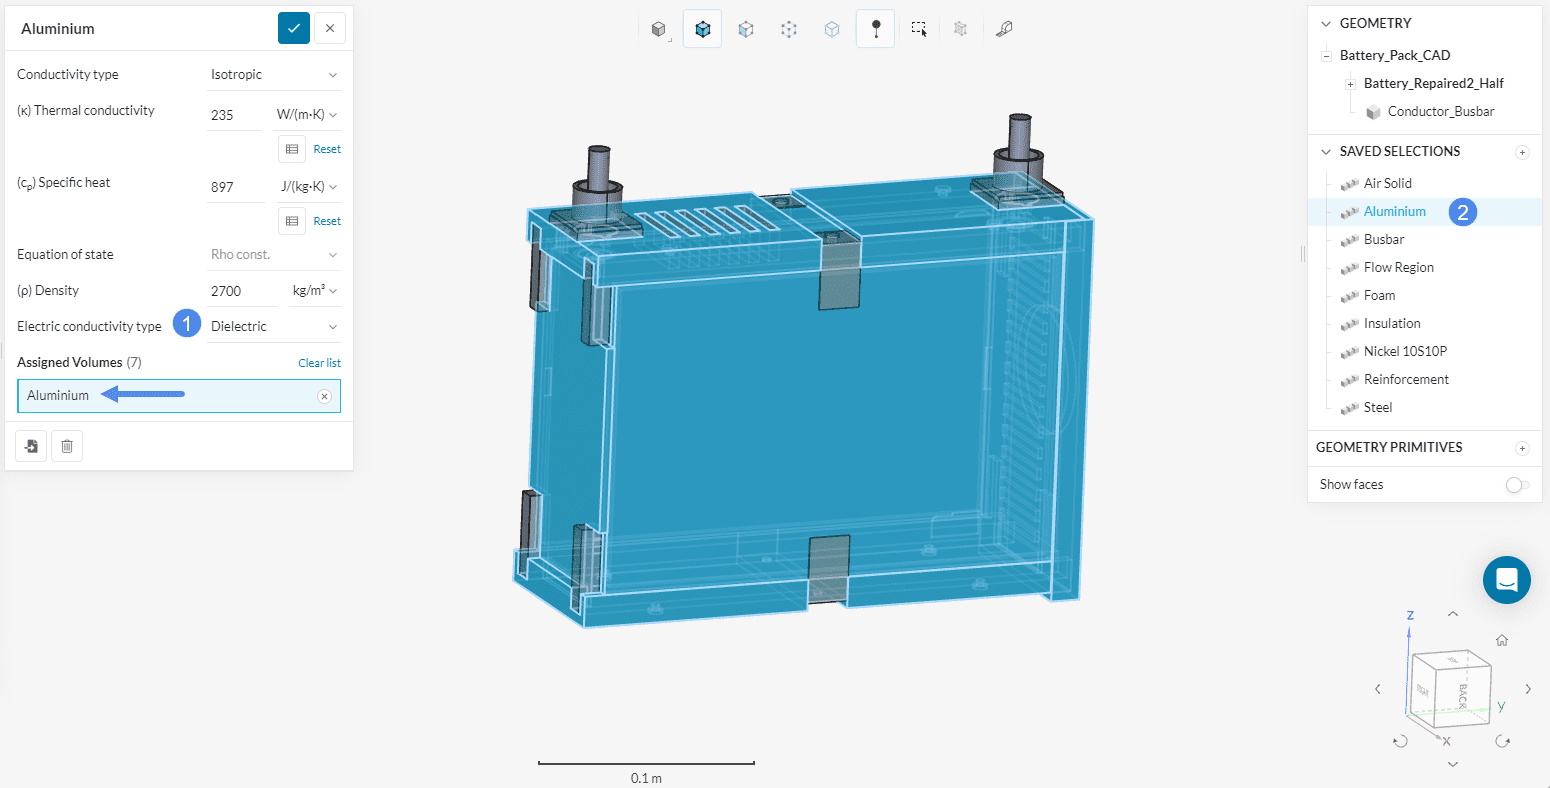
Task: Select the Flow Region saved selection
Action: [x=1398, y=268]
